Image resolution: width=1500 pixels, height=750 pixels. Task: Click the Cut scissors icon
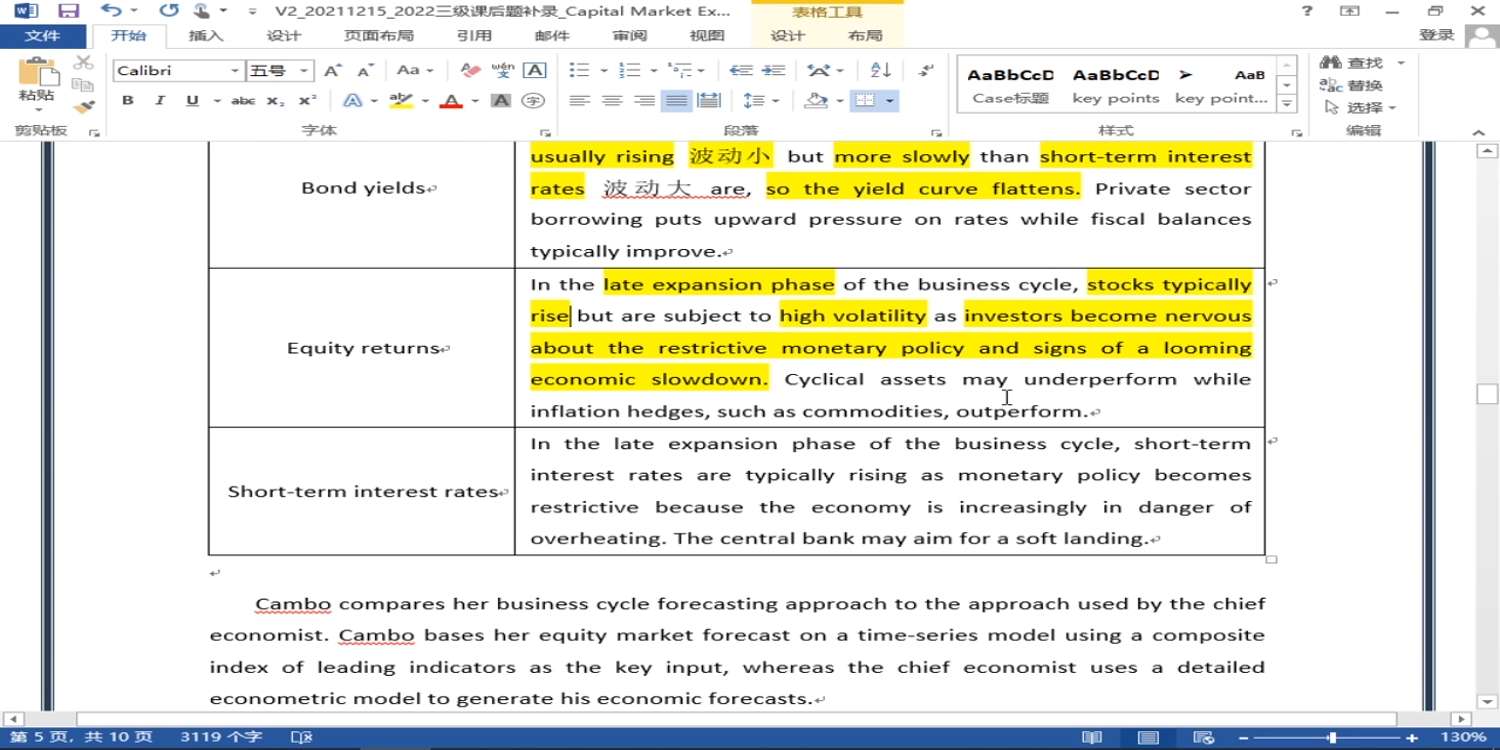point(84,63)
